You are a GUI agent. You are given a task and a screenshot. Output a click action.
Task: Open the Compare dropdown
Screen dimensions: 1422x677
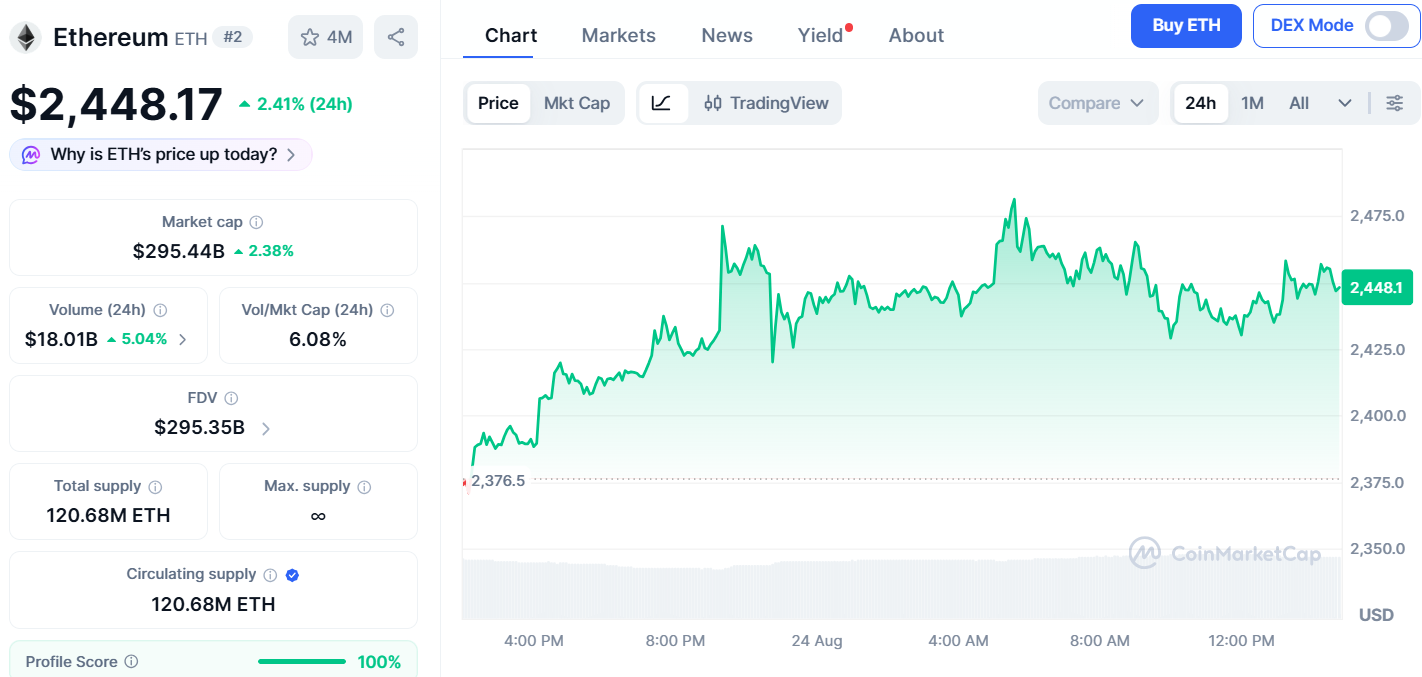(1097, 103)
